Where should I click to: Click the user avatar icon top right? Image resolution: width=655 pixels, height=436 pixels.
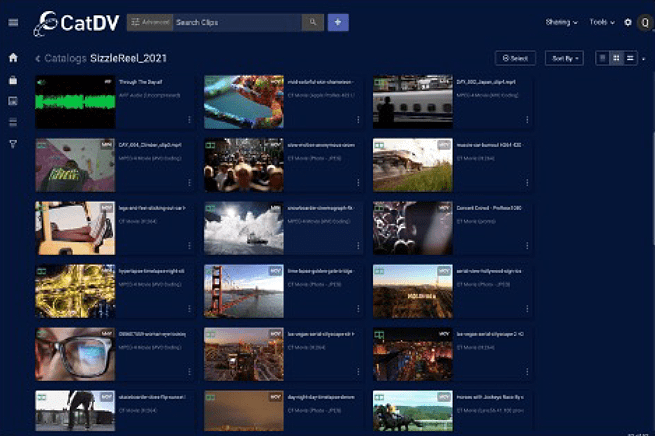(645, 22)
